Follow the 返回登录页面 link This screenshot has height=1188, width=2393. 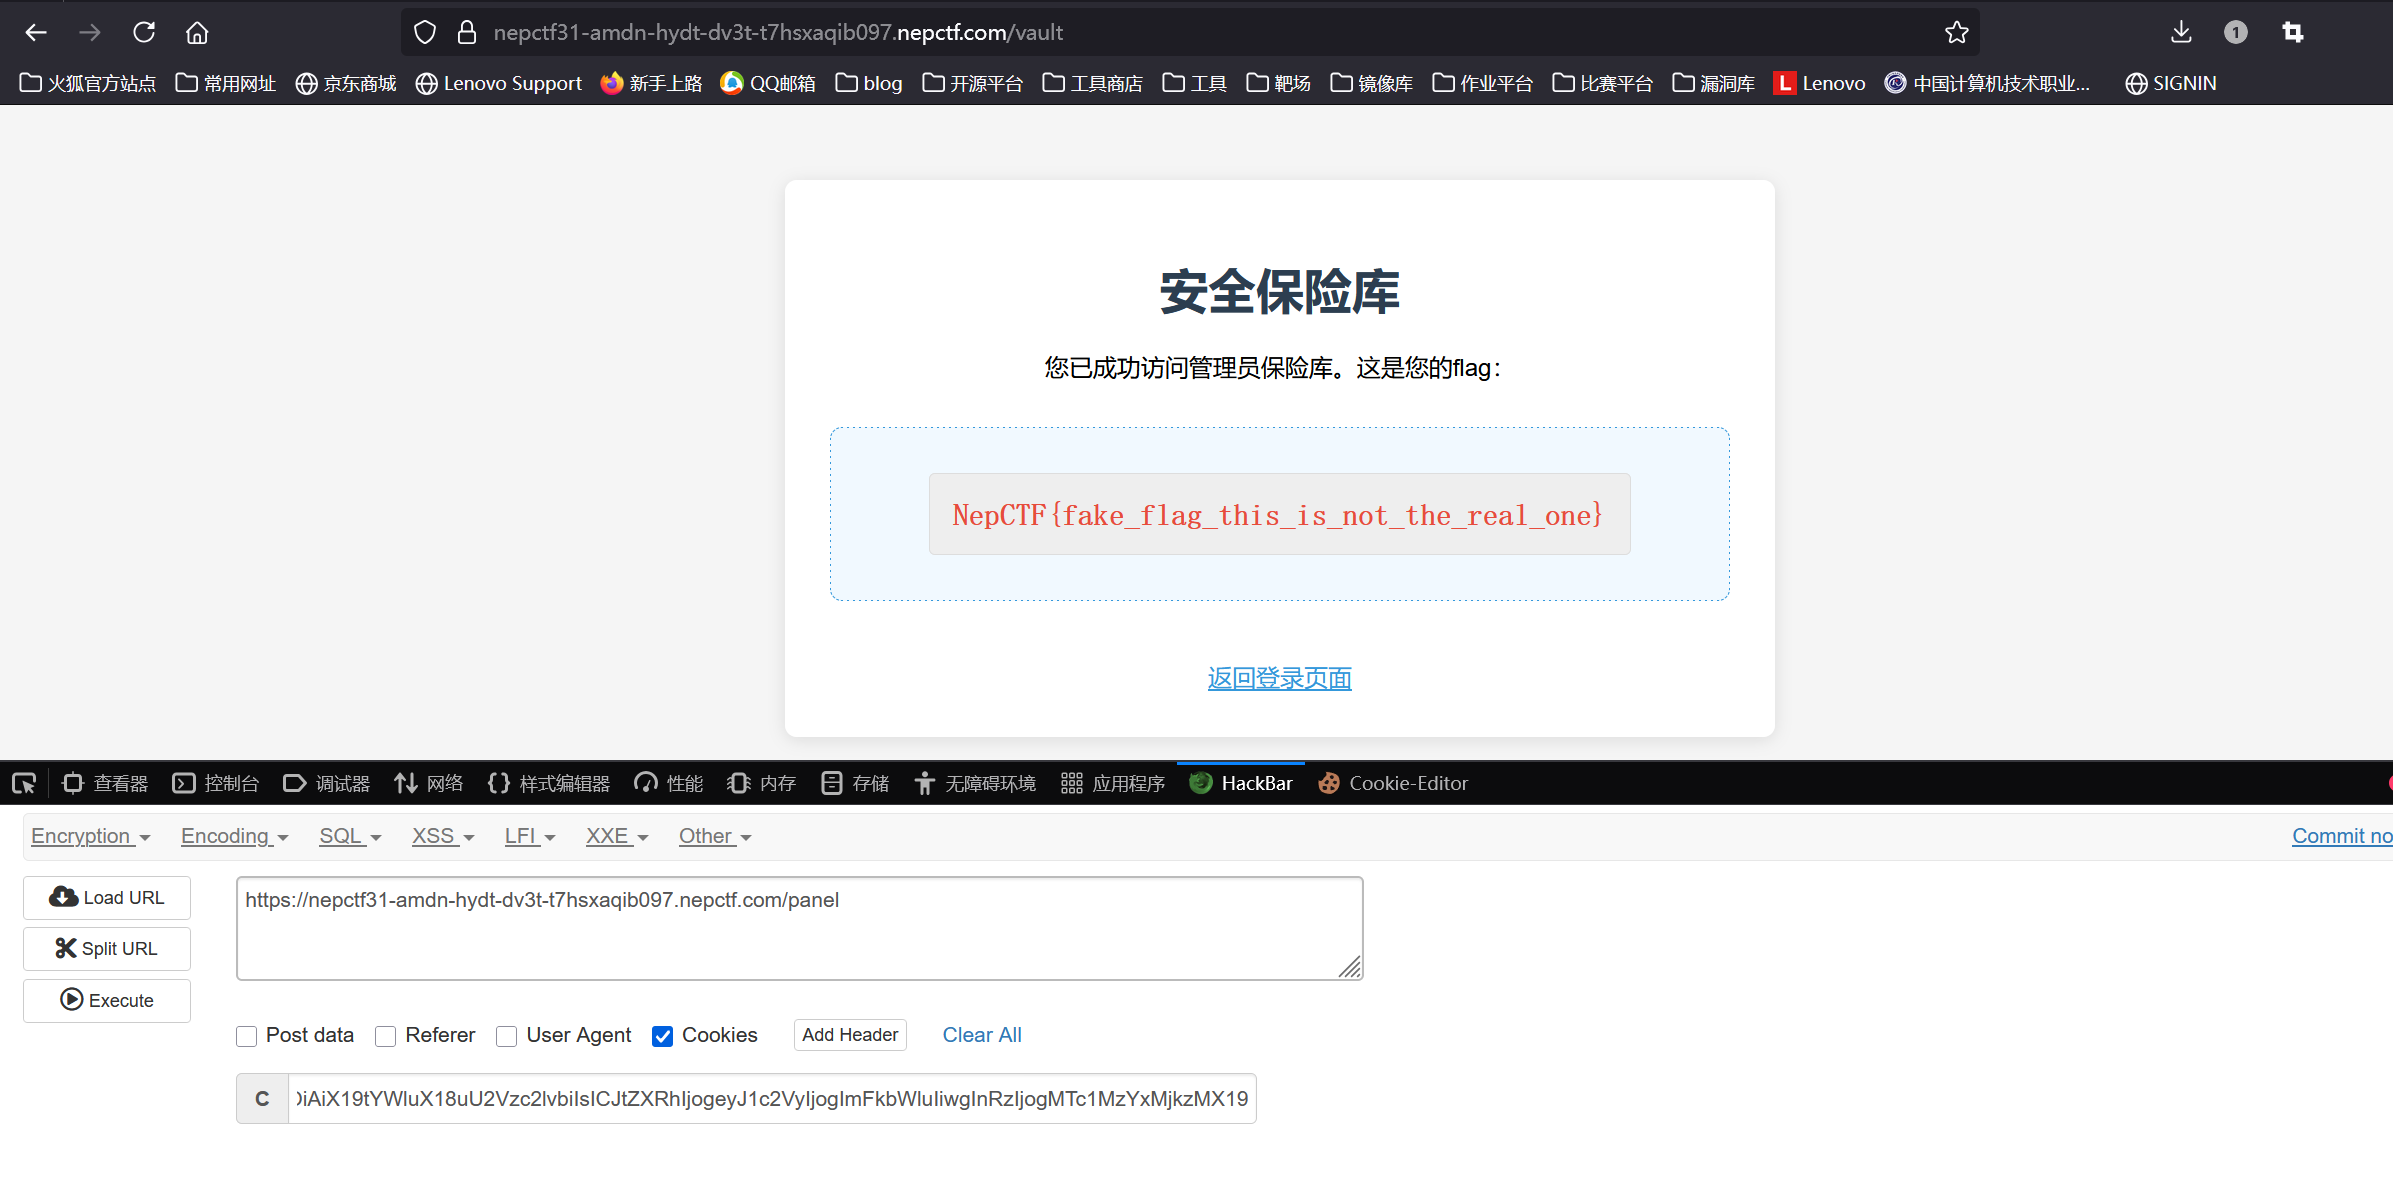click(x=1279, y=678)
